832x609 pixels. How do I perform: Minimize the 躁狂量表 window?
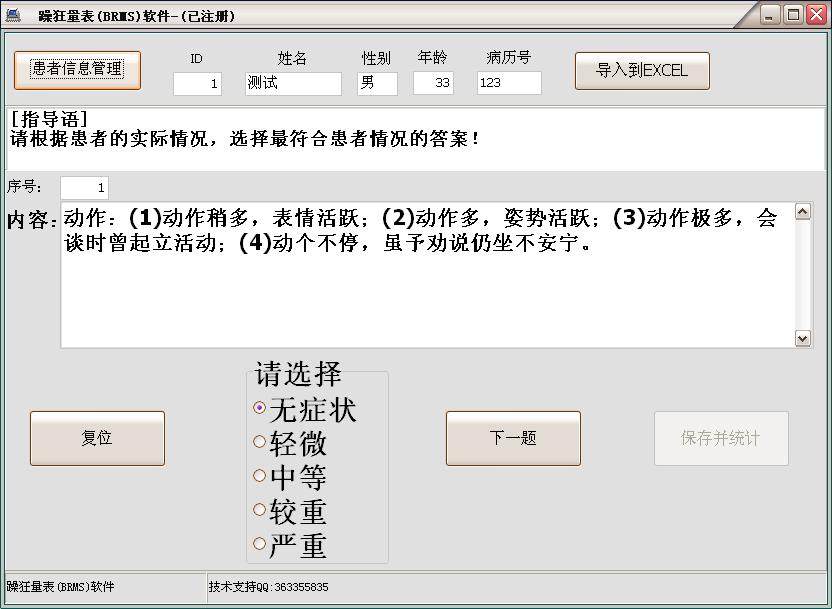(769, 14)
